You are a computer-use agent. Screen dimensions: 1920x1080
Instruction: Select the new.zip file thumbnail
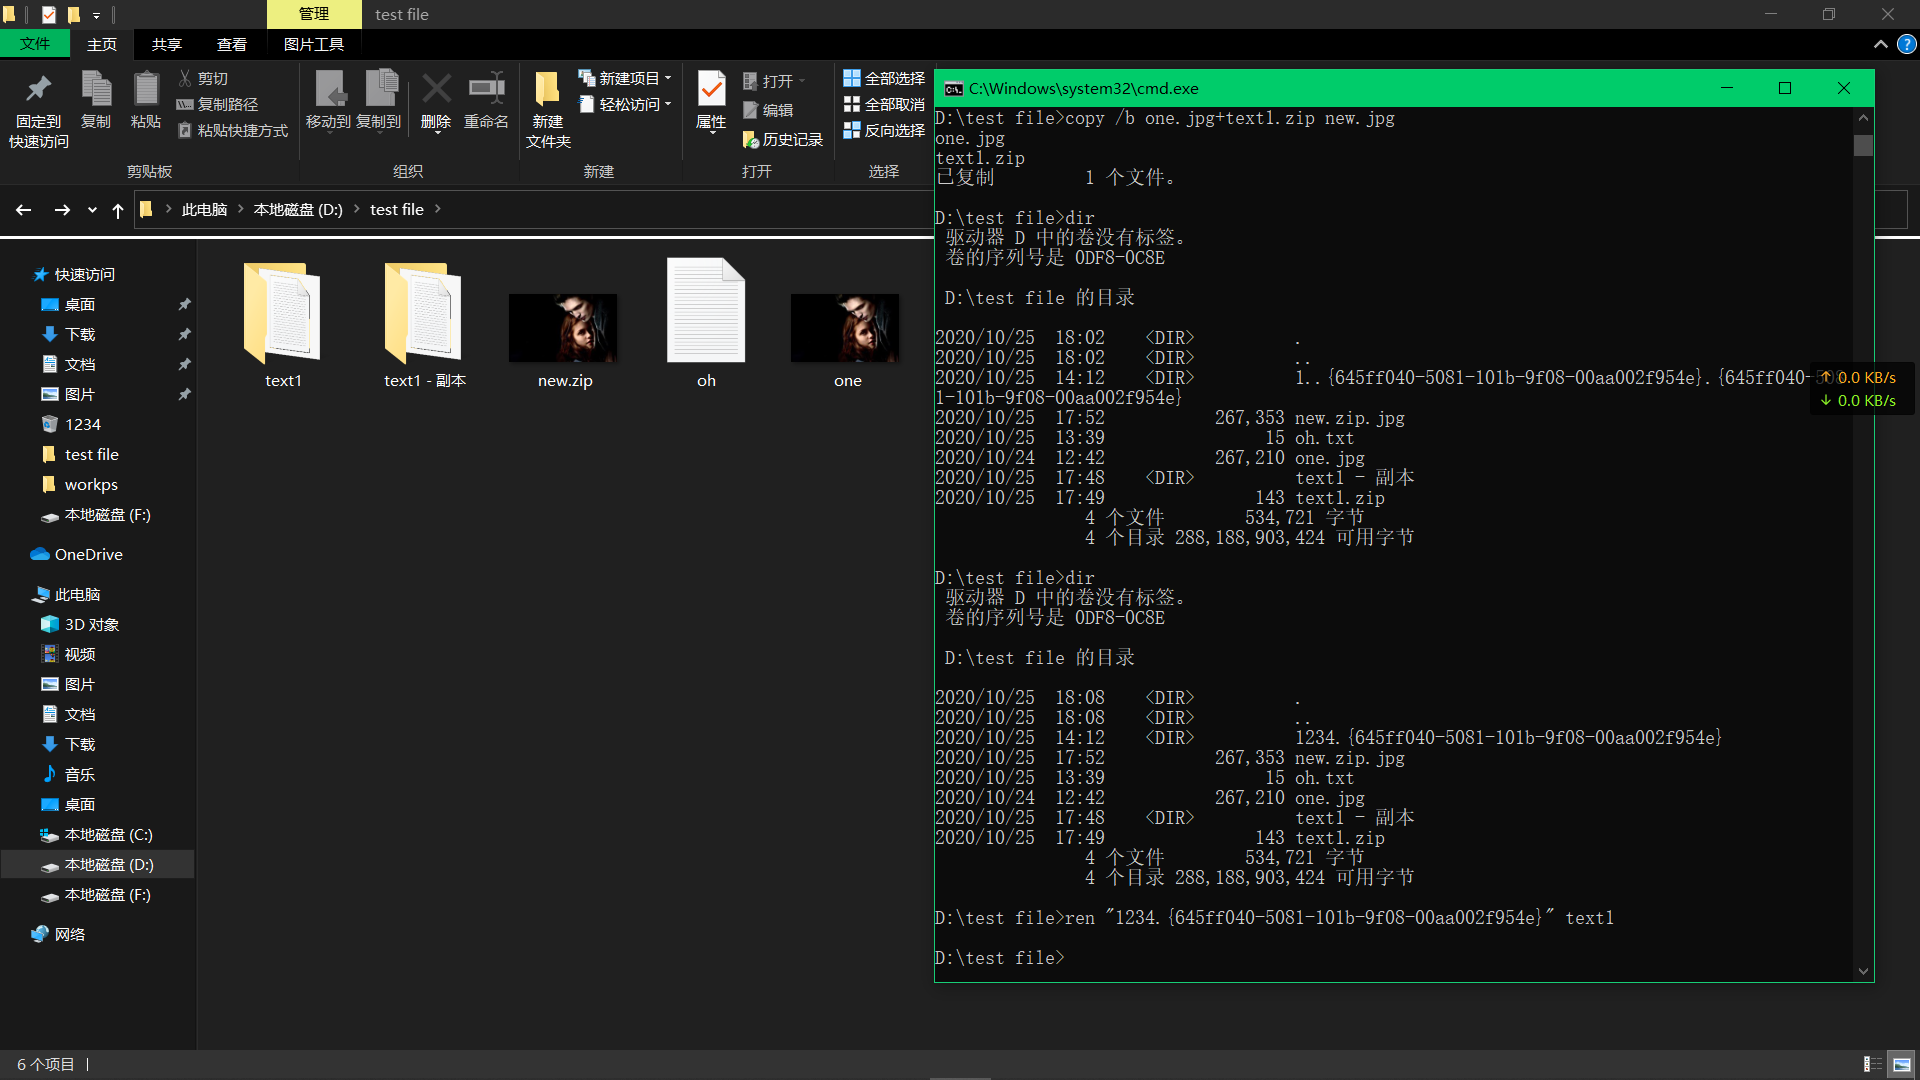coord(564,328)
